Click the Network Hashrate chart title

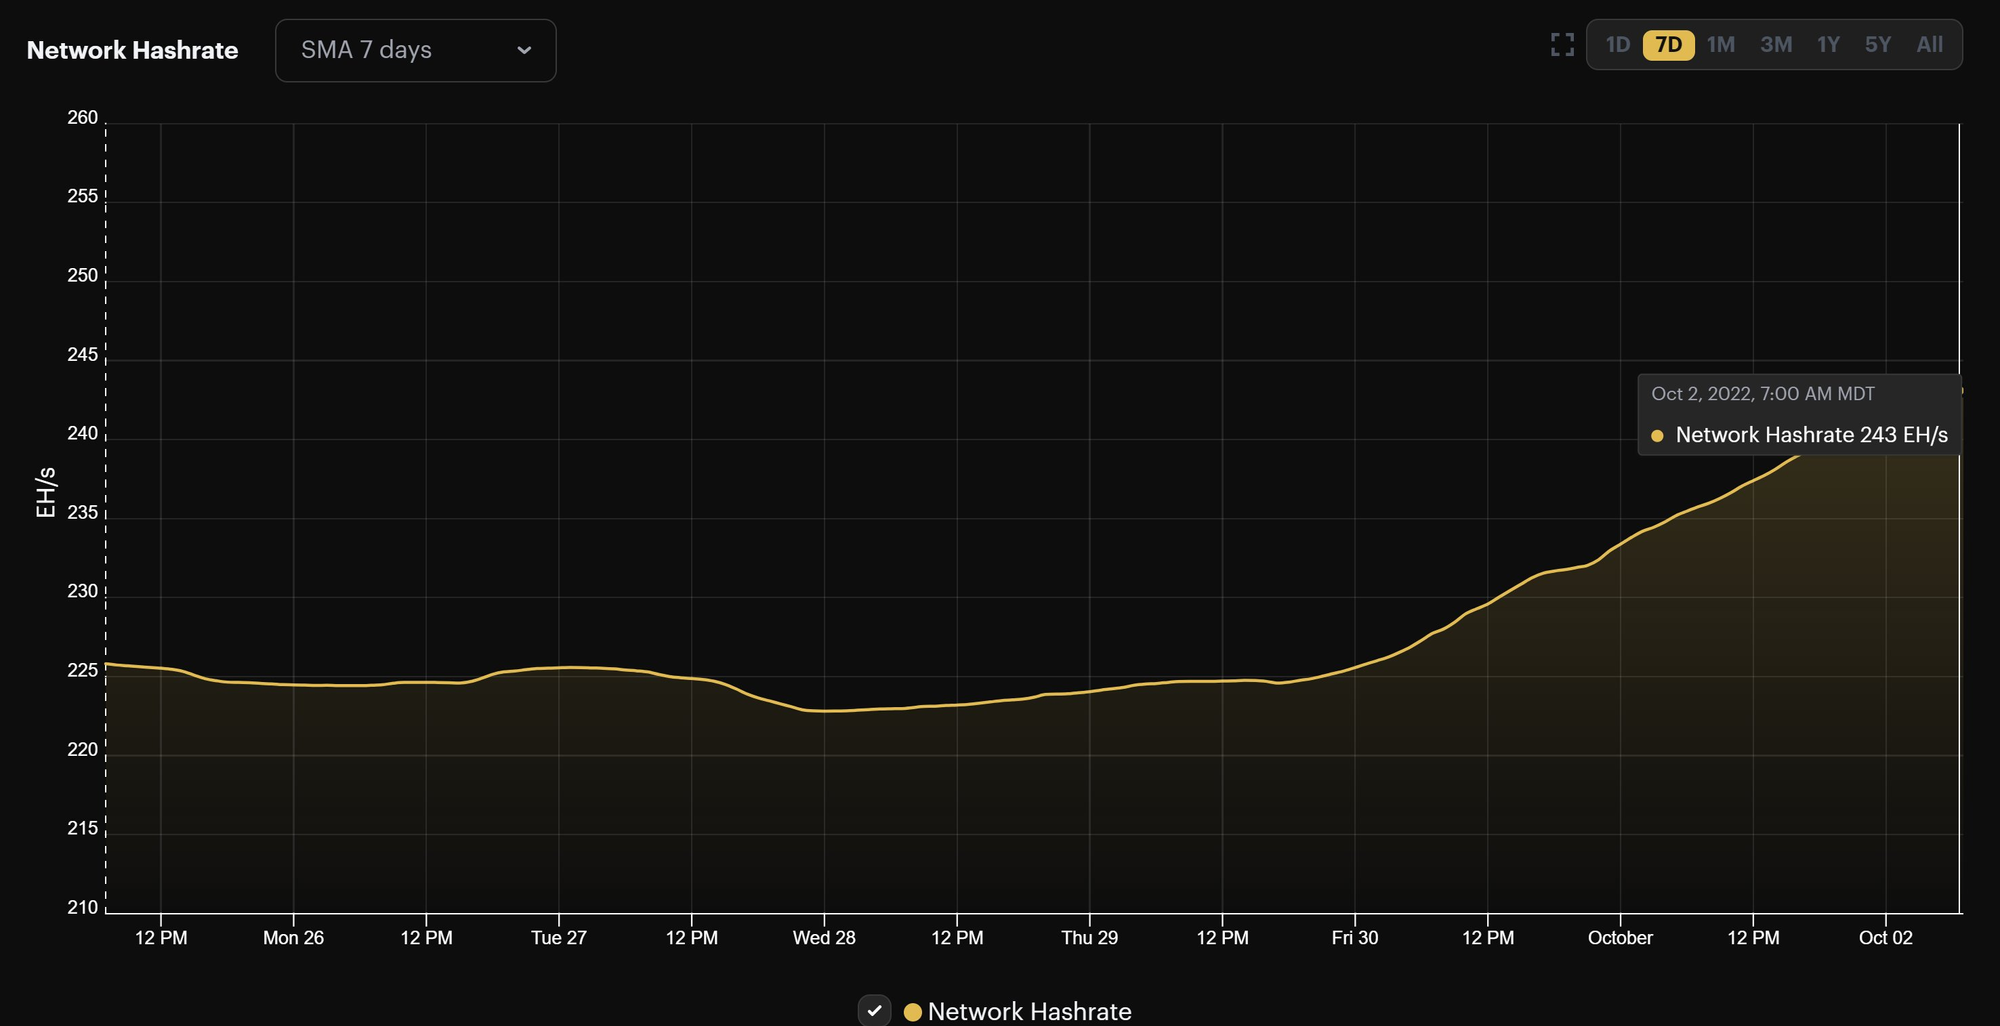[133, 50]
